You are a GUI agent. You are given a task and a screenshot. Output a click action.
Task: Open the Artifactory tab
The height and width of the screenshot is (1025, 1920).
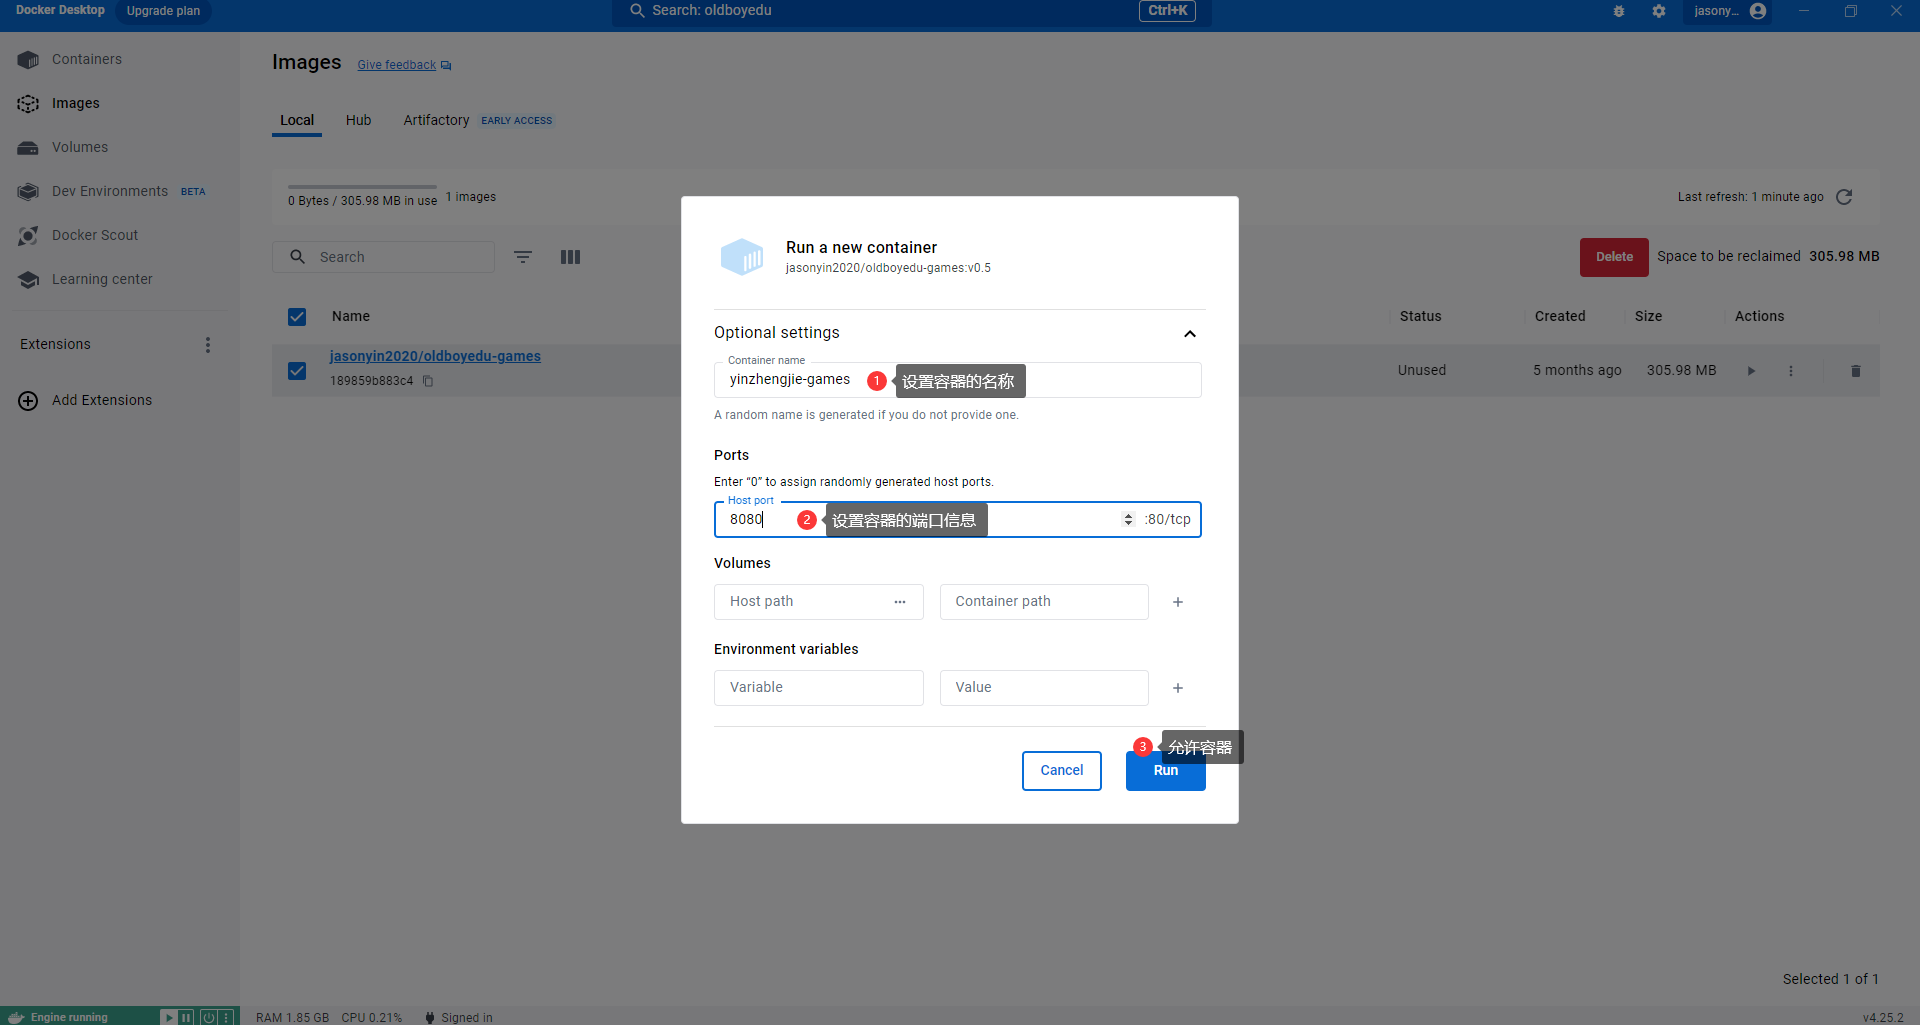pos(436,120)
